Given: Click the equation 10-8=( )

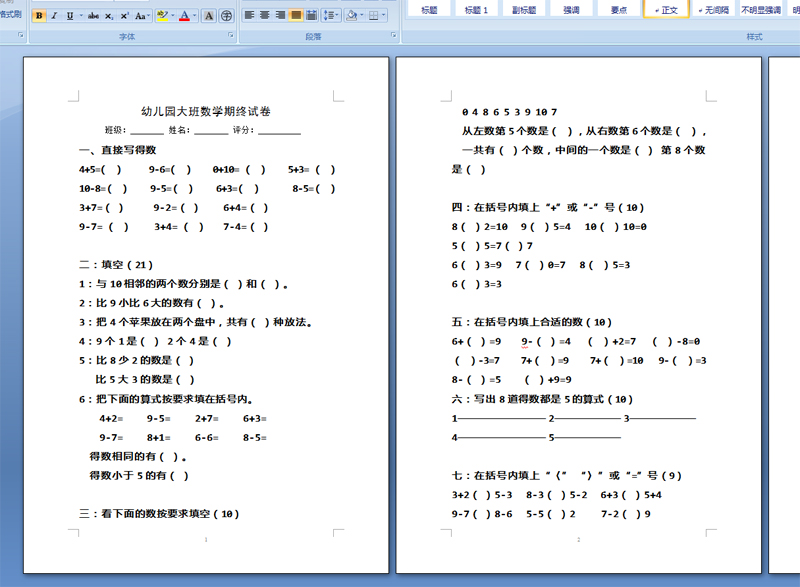Looking at the screenshot, I should [x=103, y=189].
